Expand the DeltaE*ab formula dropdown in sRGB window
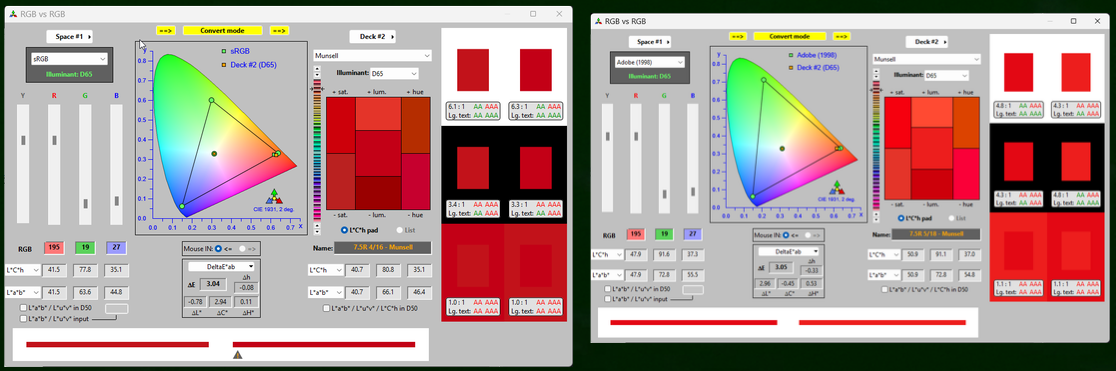 click(221, 267)
